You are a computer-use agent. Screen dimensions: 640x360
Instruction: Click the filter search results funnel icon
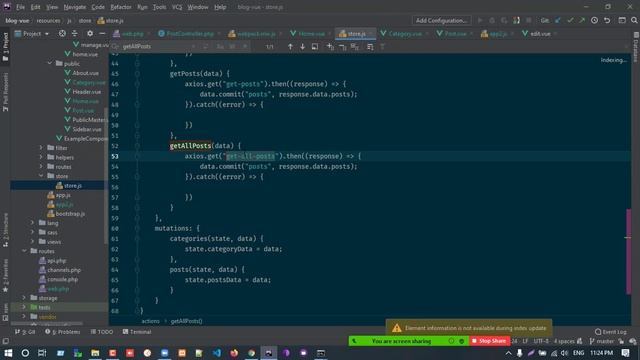[382, 47]
